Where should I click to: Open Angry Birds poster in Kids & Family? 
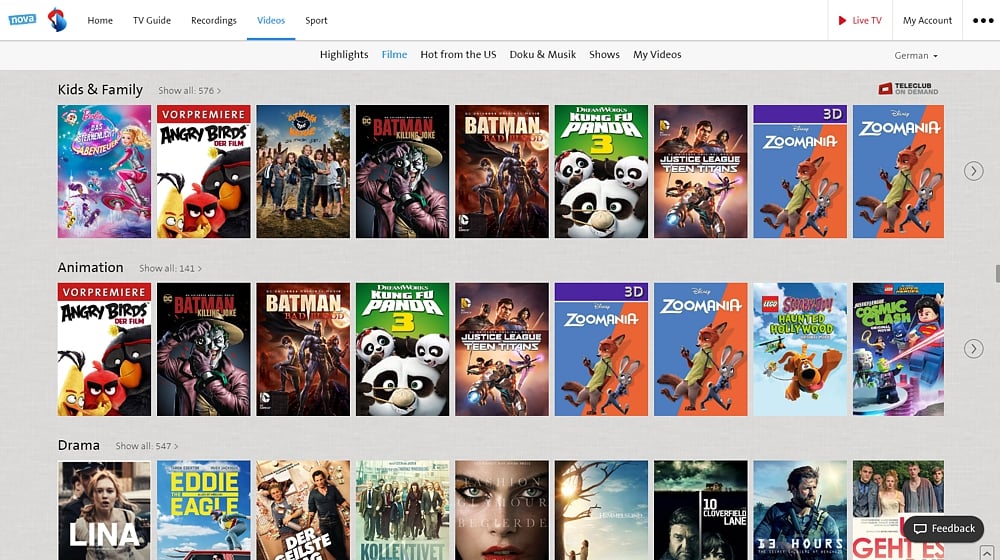(204, 172)
